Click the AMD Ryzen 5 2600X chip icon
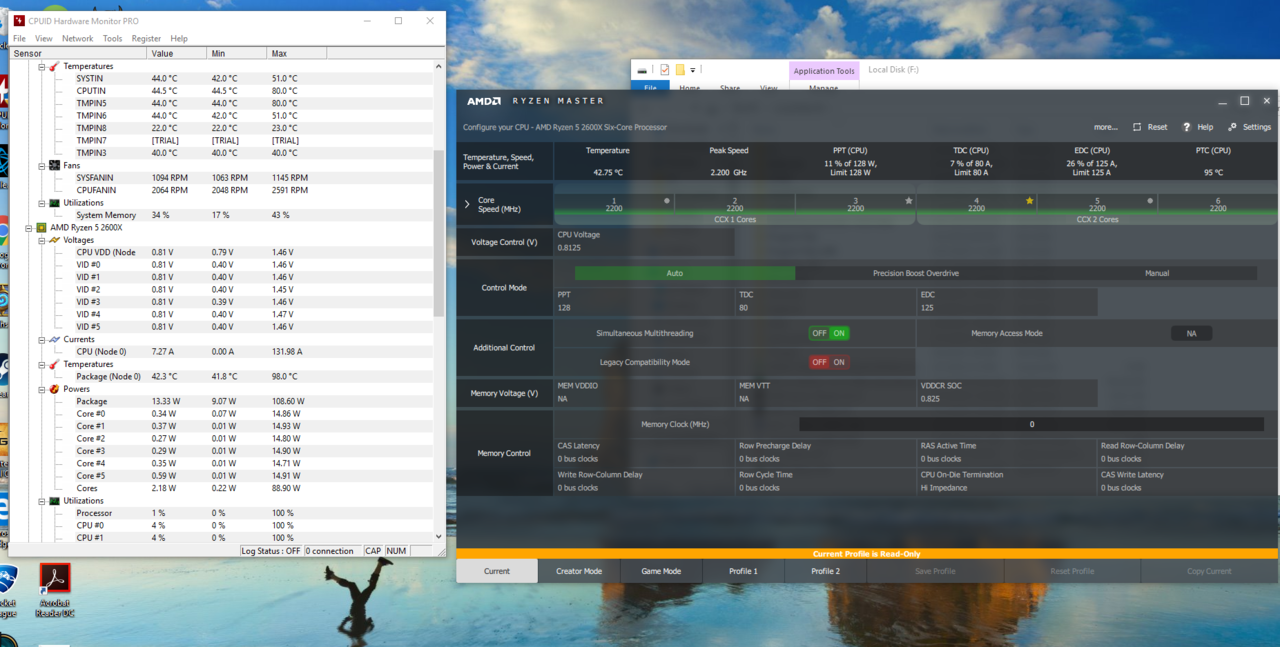The width and height of the screenshot is (1280, 647). pyautogui.click(x=42, y=228)
